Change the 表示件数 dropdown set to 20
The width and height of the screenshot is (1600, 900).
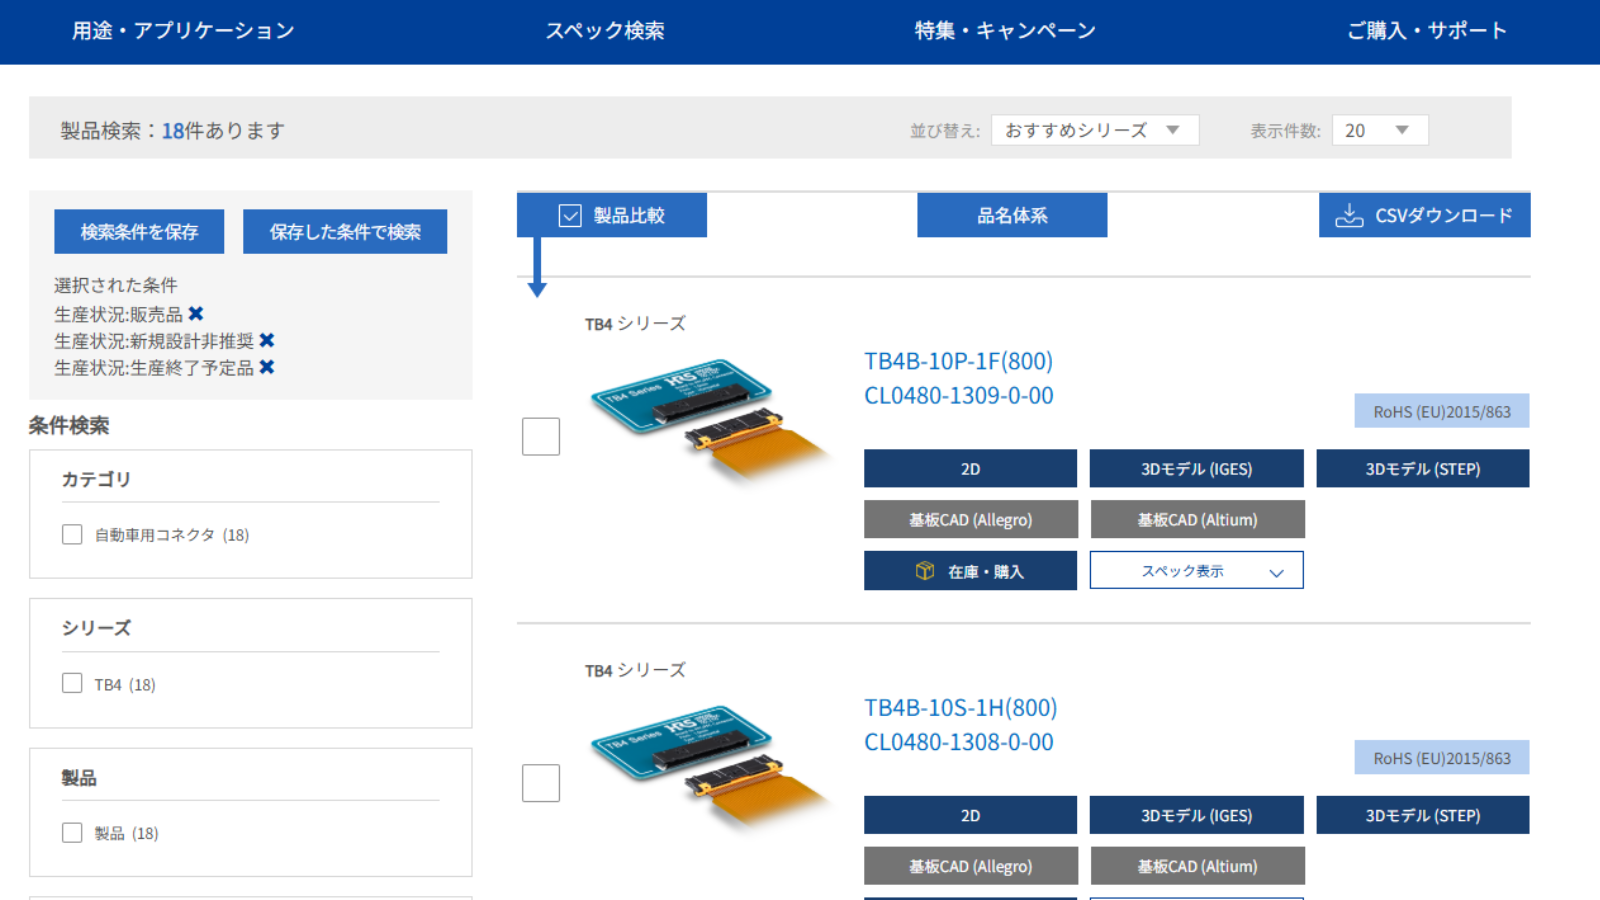1379,131
